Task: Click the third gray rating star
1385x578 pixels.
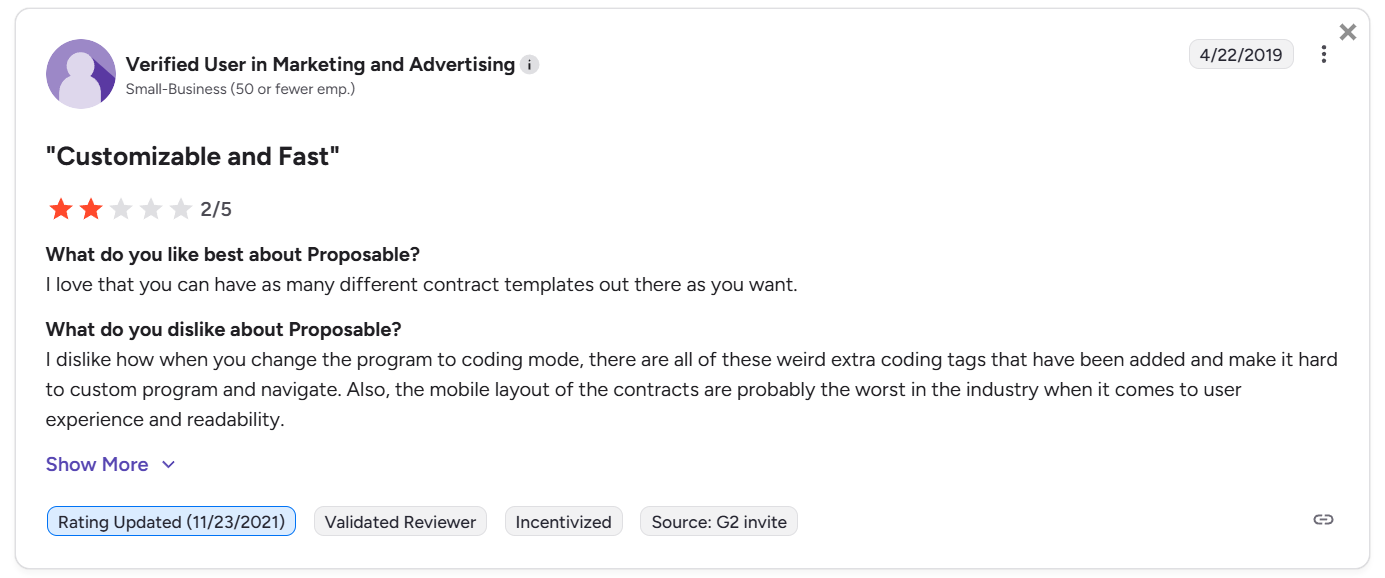Action: (x=121, y=209)
